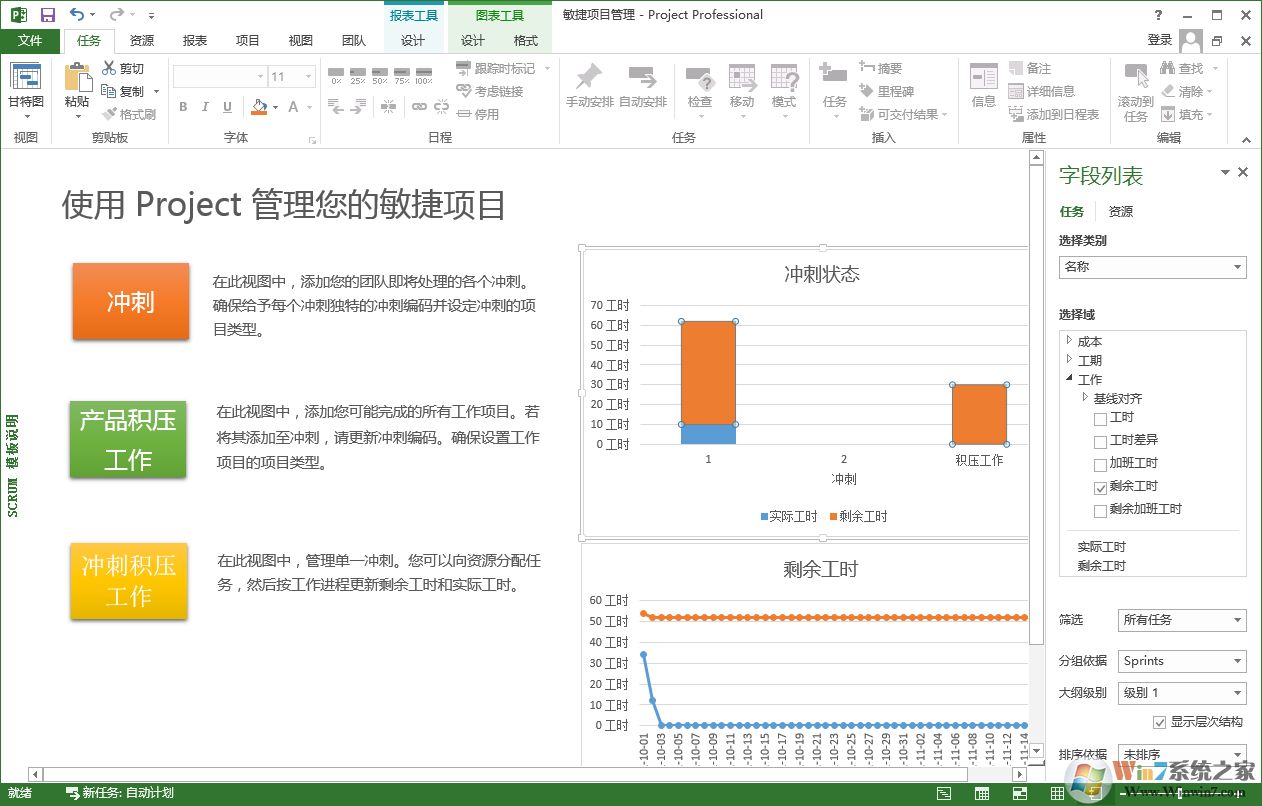Save the project with the floppy disk icon
Viewport: 1262px width, 806px height.
[47, 15]
